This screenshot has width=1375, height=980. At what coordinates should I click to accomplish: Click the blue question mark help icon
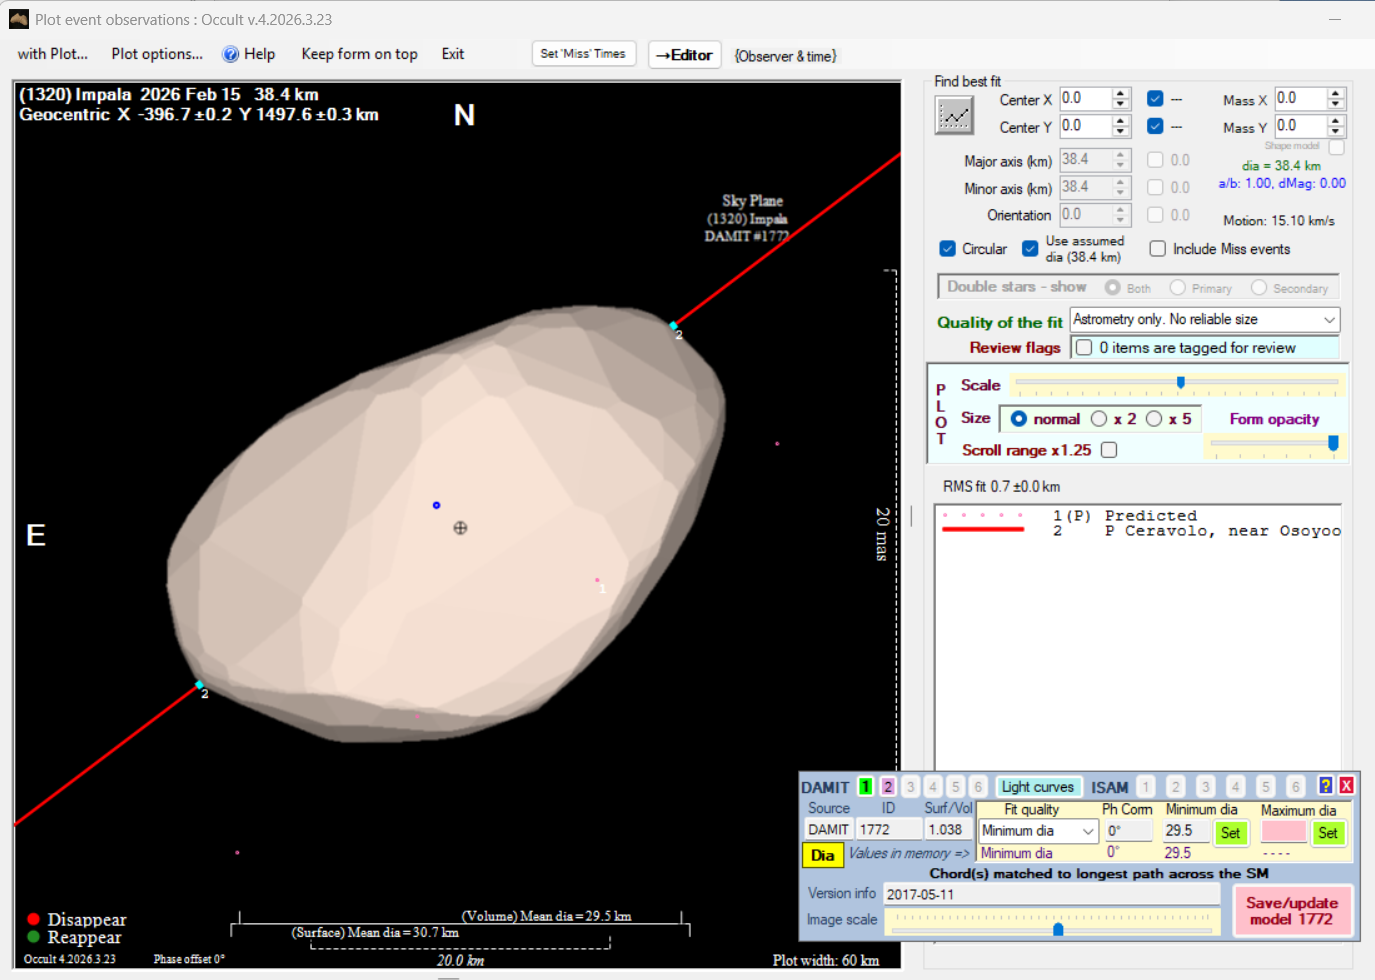[1325, 786]
